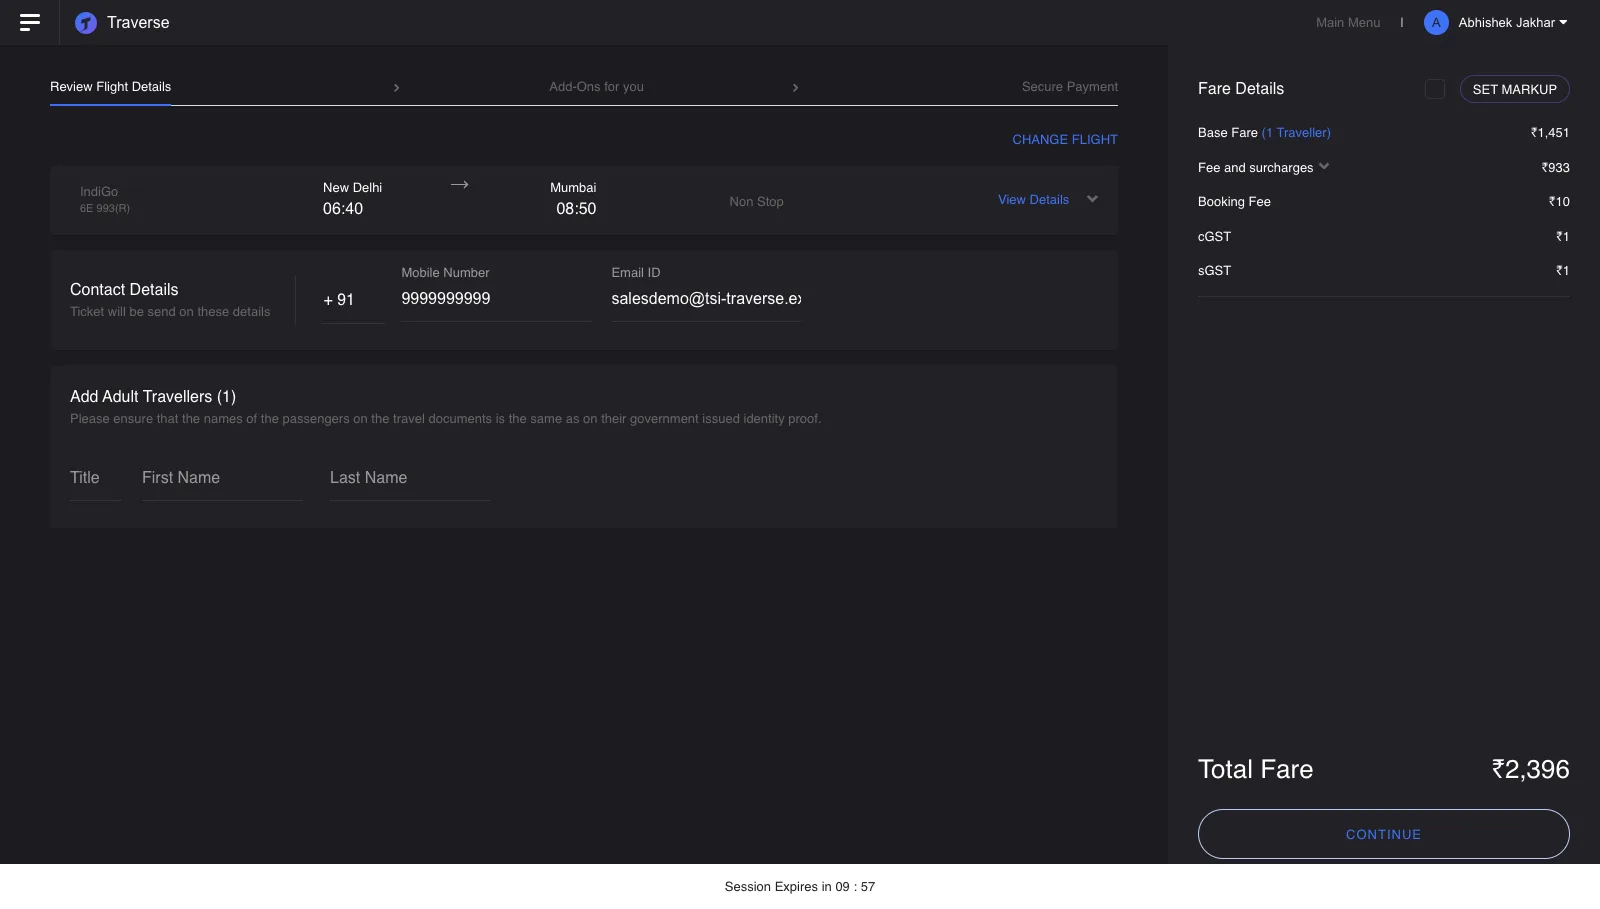This screenshot has height=909, width=1600.
Task: Click the chevron after Review Flight Details
Action: (x=396, y=88)
